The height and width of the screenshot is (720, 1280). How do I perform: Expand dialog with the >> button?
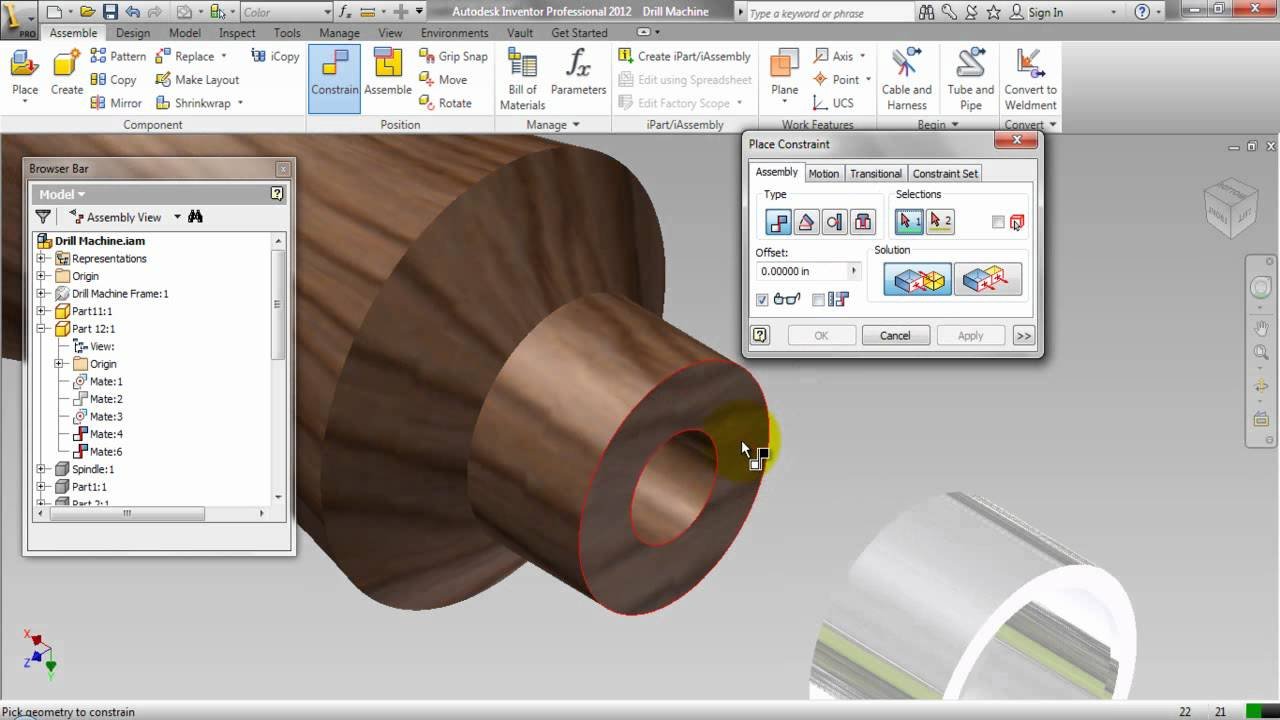[x=1023, y=336]
